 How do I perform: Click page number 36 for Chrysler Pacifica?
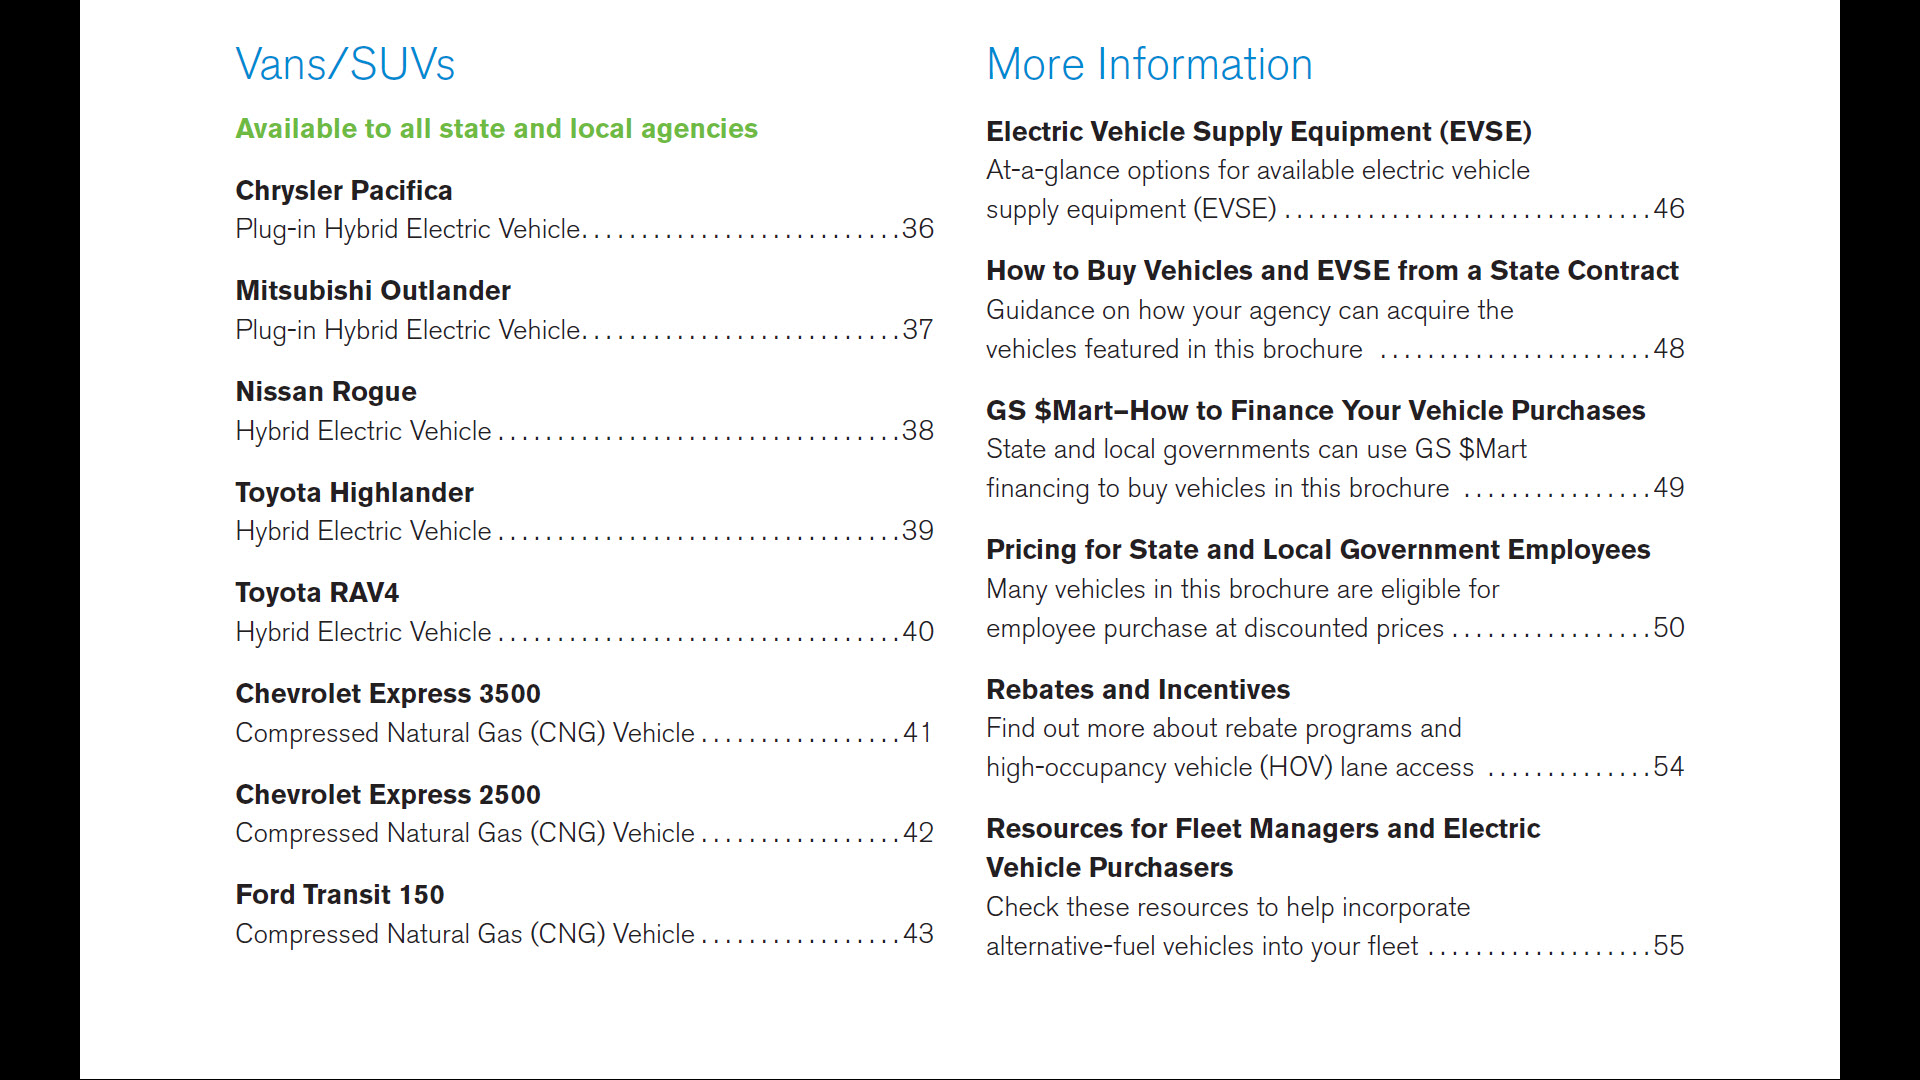point(918,229)
